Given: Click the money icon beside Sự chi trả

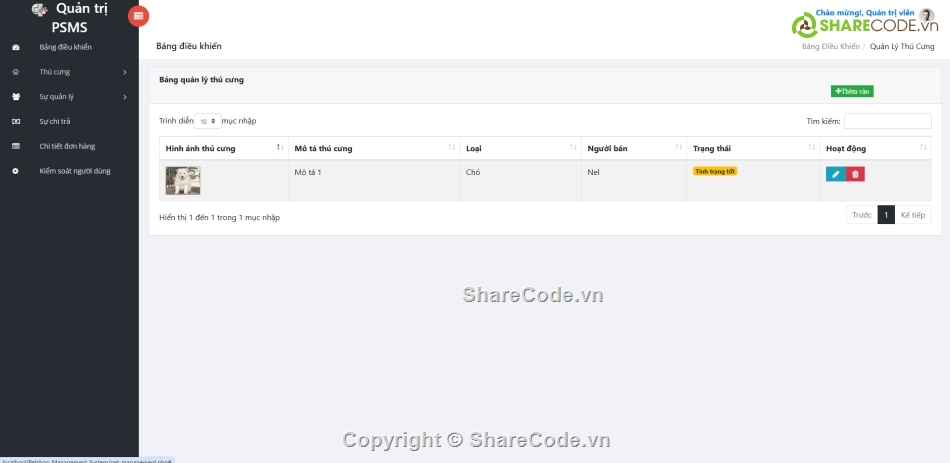Looking at the screenshot, I should (x=15, y=122).
